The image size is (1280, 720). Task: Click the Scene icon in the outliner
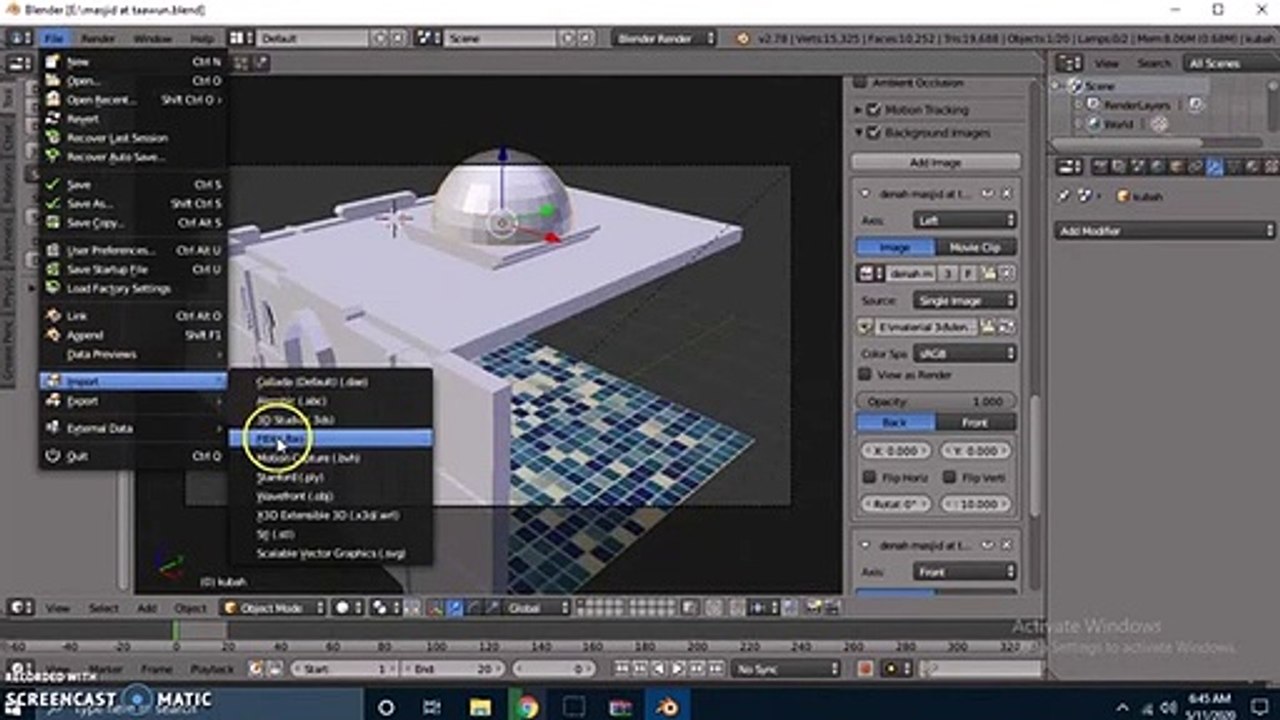1076,86
